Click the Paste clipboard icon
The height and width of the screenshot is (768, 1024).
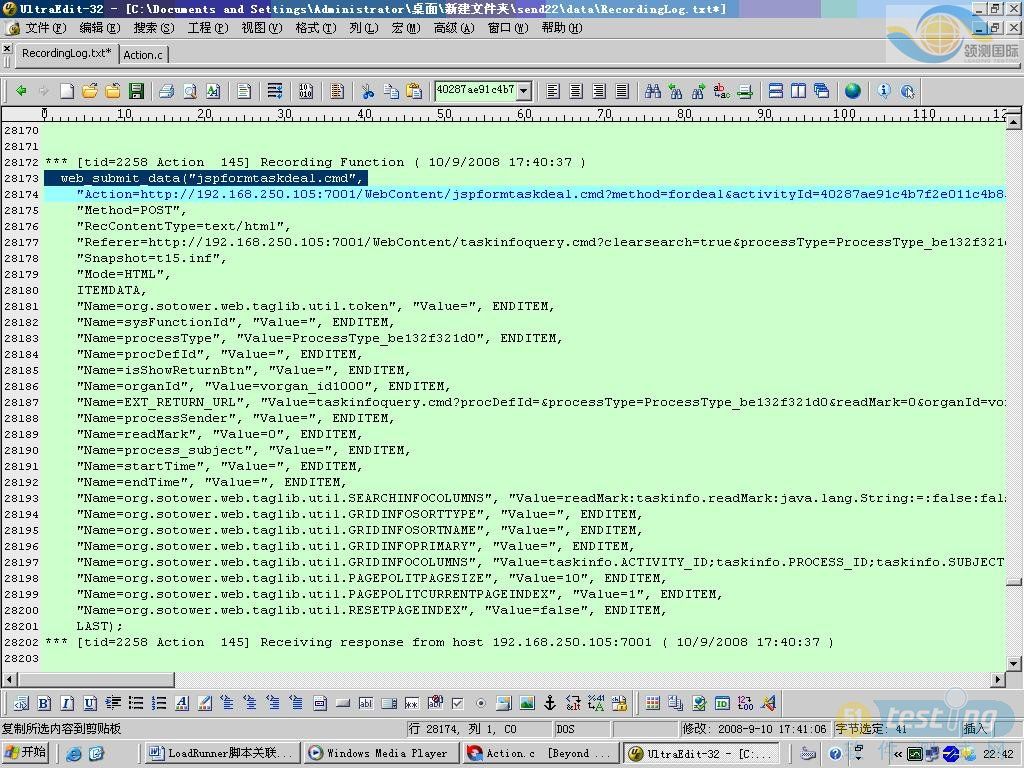pyautogui.click(x=414, y=91)
